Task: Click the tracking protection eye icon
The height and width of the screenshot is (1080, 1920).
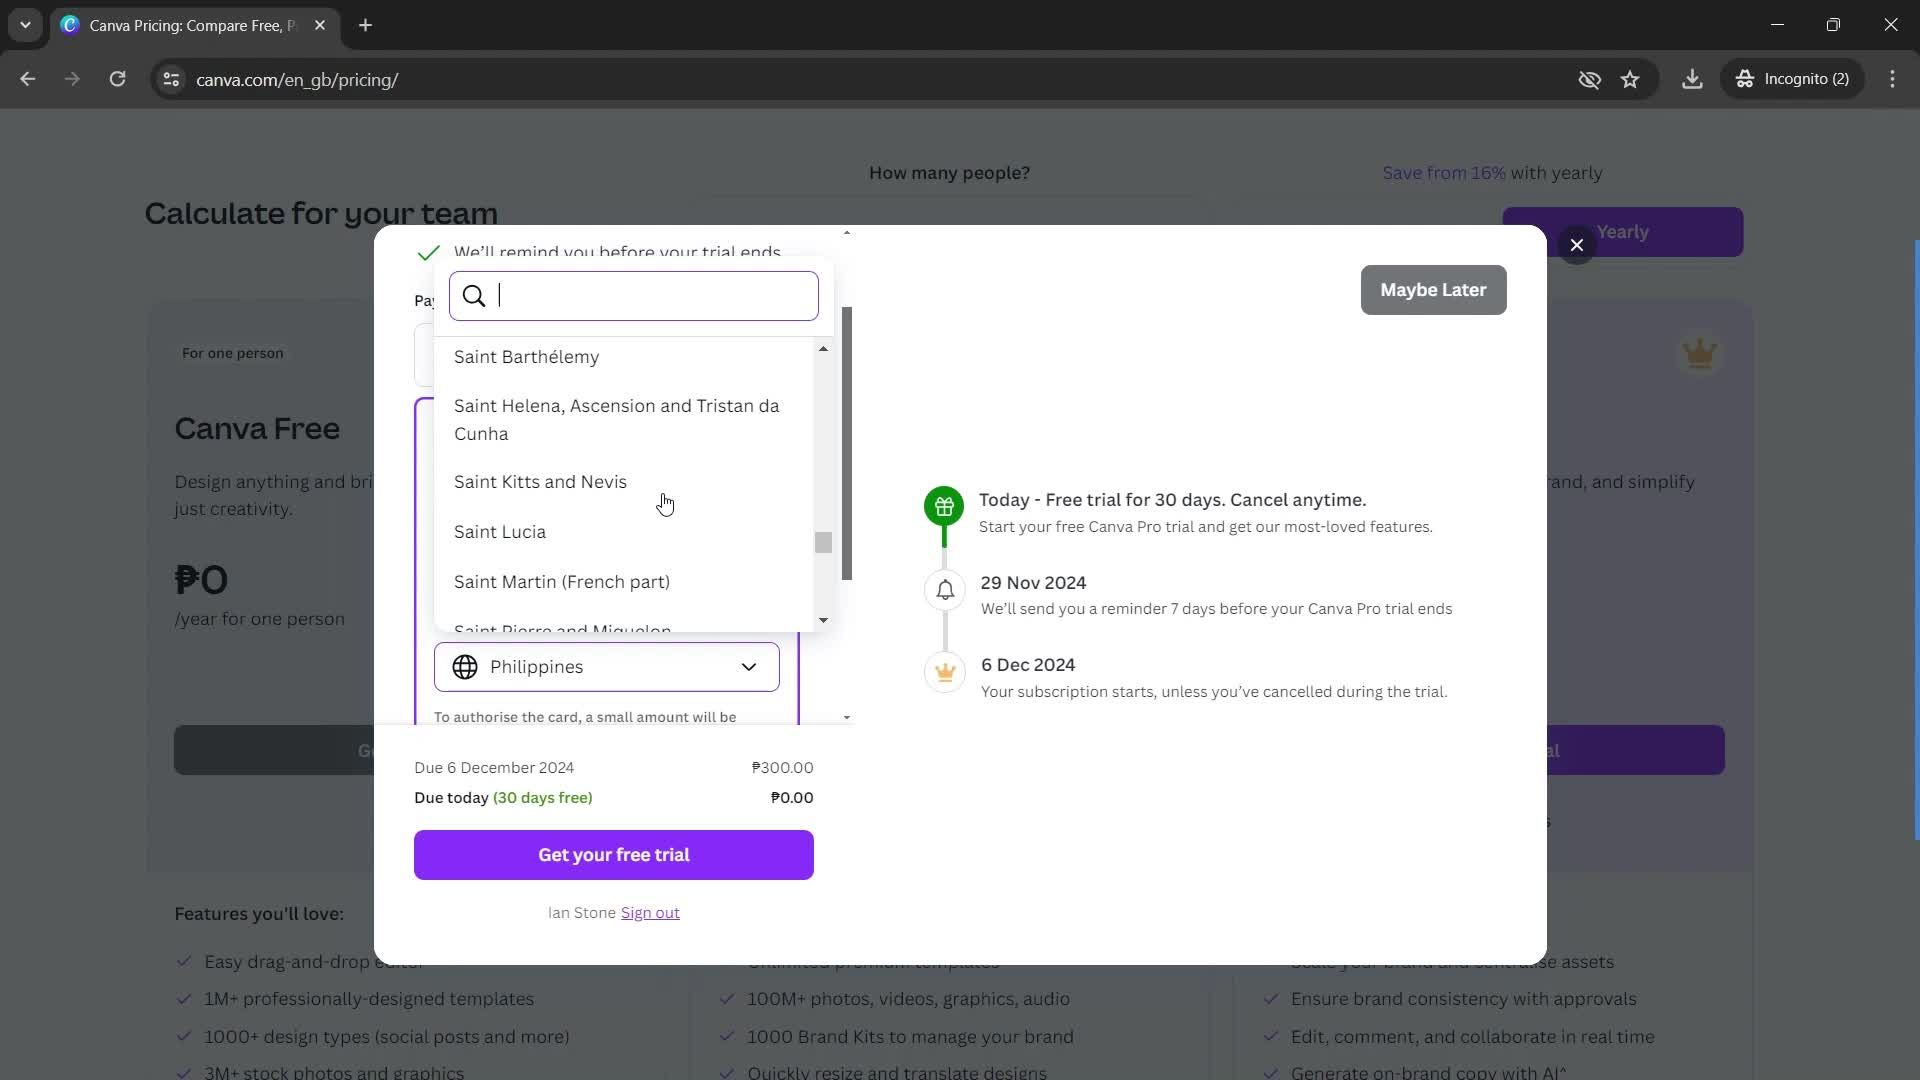Action: 1589,79
